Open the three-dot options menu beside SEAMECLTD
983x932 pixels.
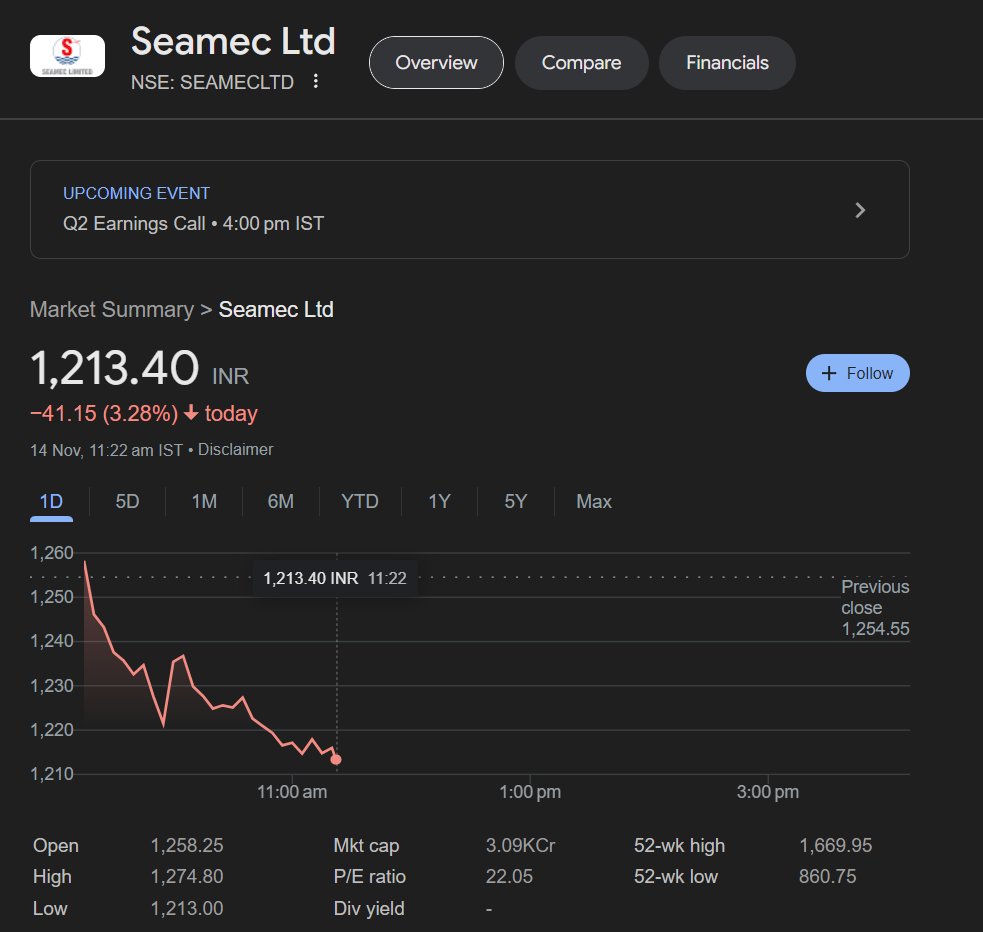coord(315,81)
